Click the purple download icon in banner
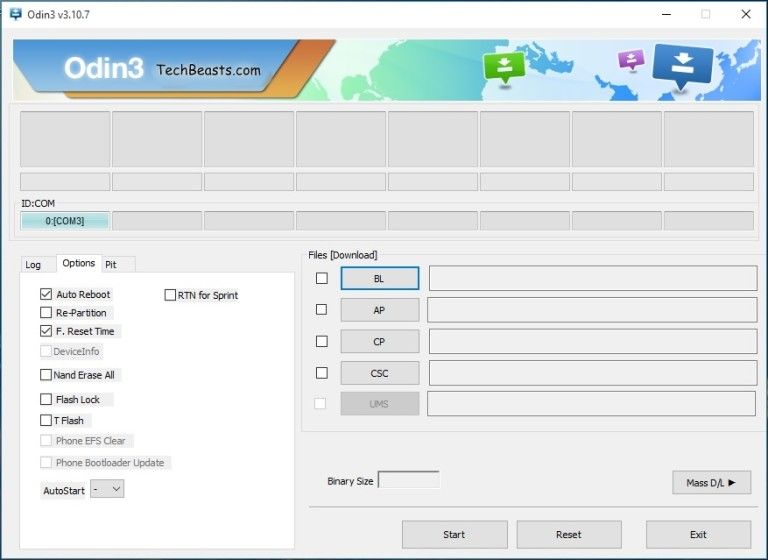This screenshot has width=768, height=560. click(631, 60)
